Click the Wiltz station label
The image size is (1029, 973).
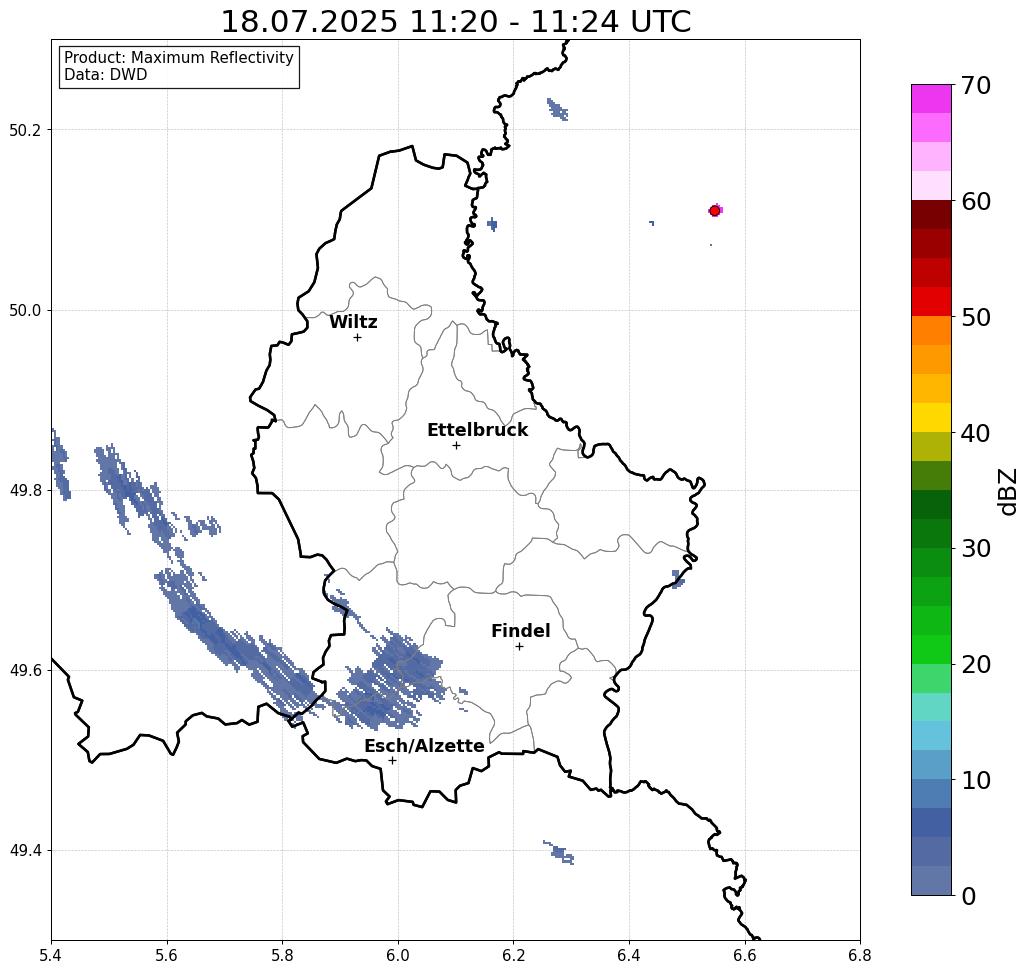[353, 322]
